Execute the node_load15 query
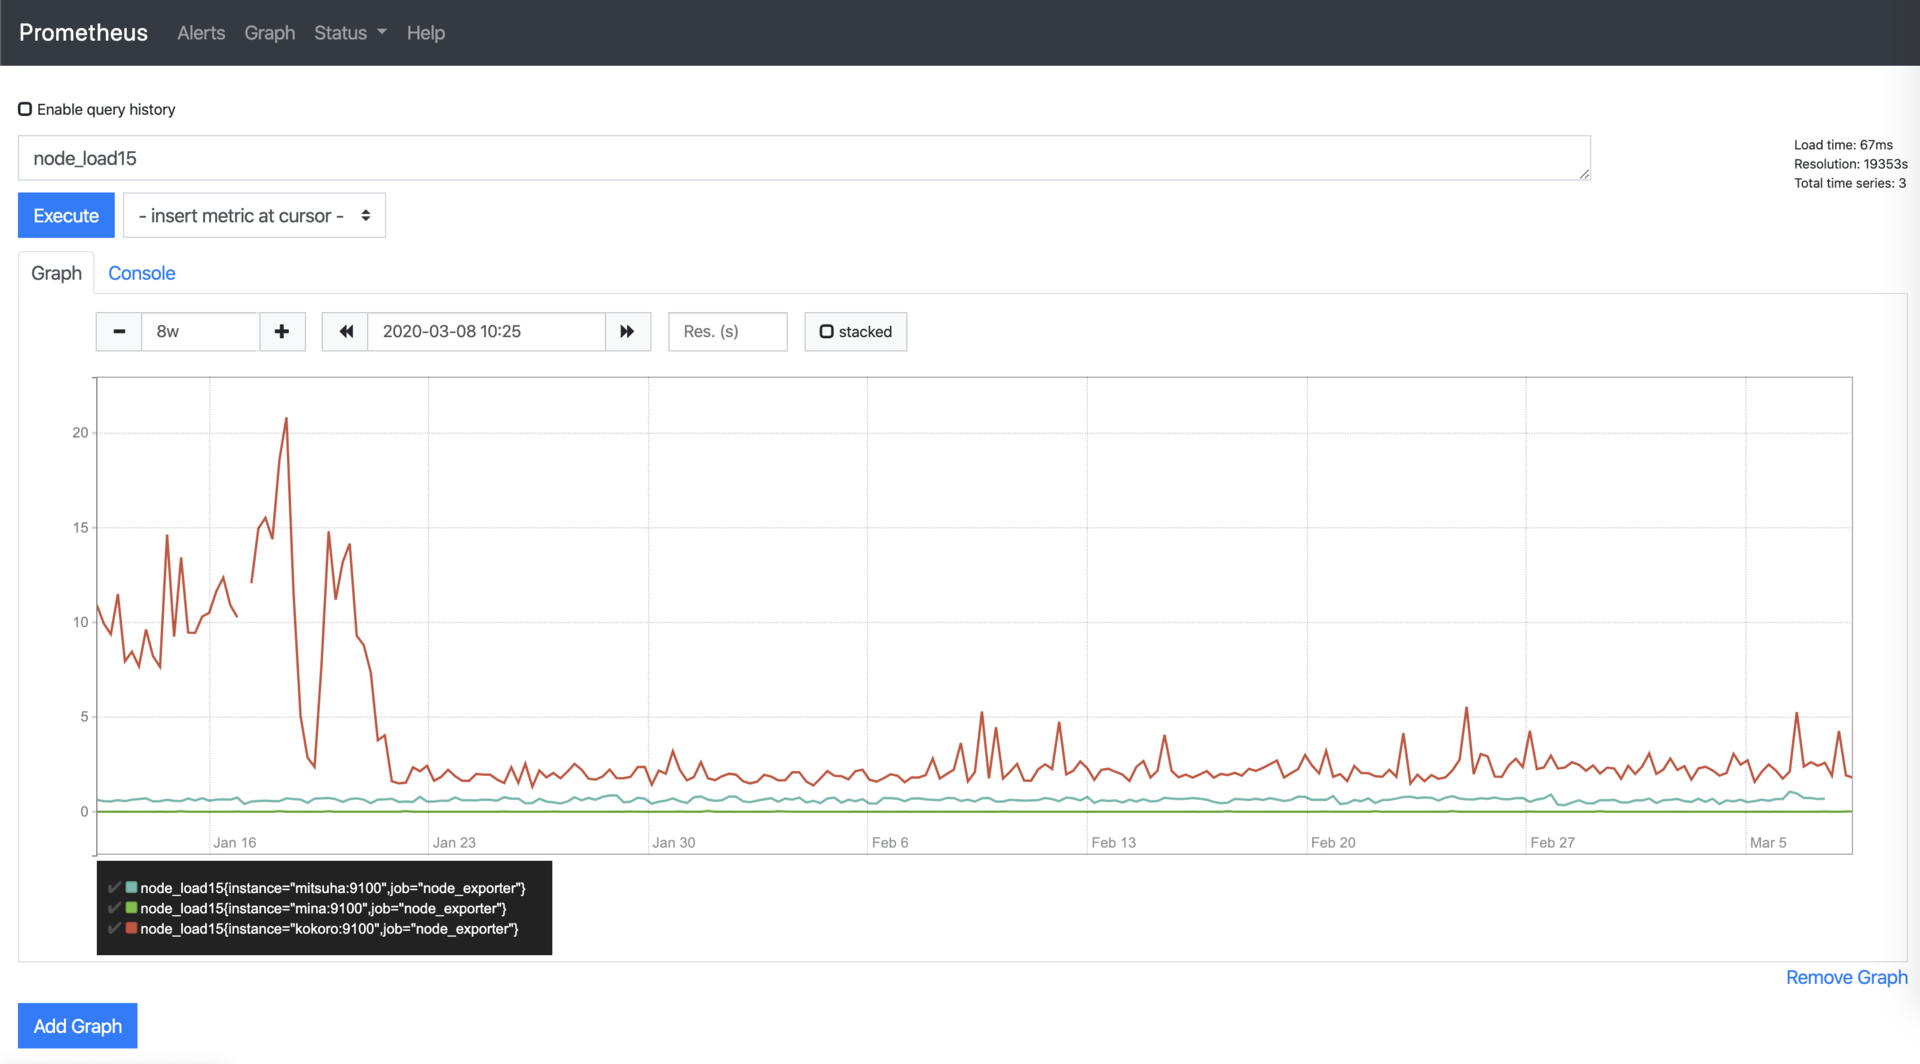Screen dimensions: 1920x1064 (x=65, y=215)
